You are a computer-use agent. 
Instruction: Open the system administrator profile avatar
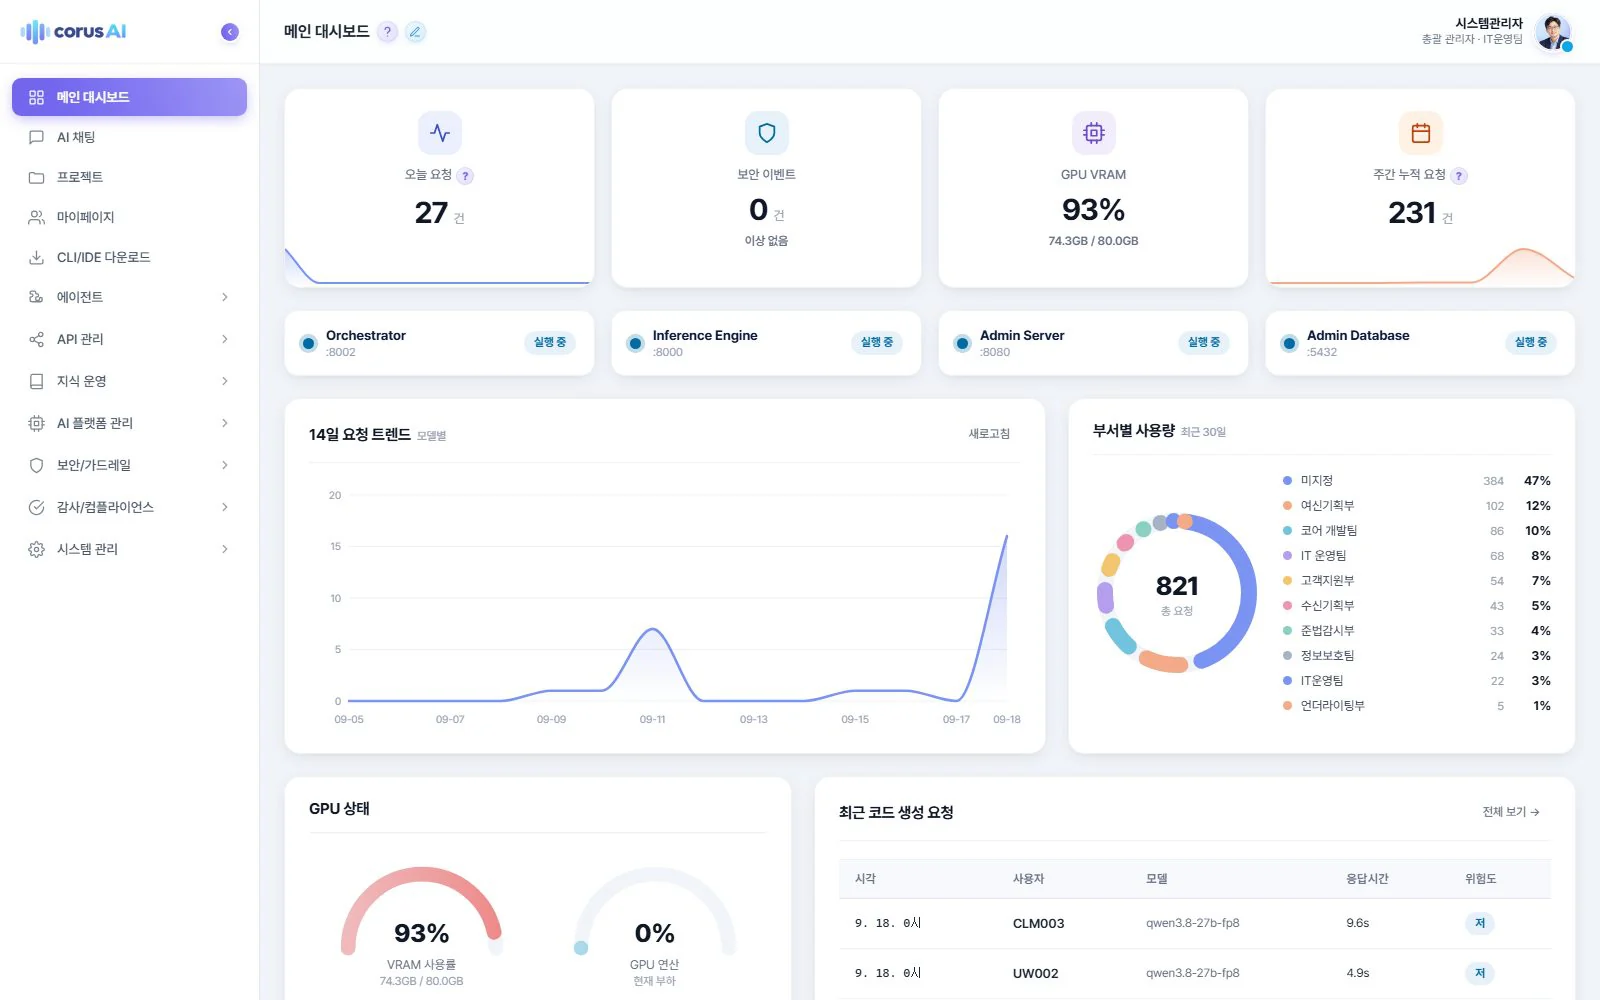1553,32
